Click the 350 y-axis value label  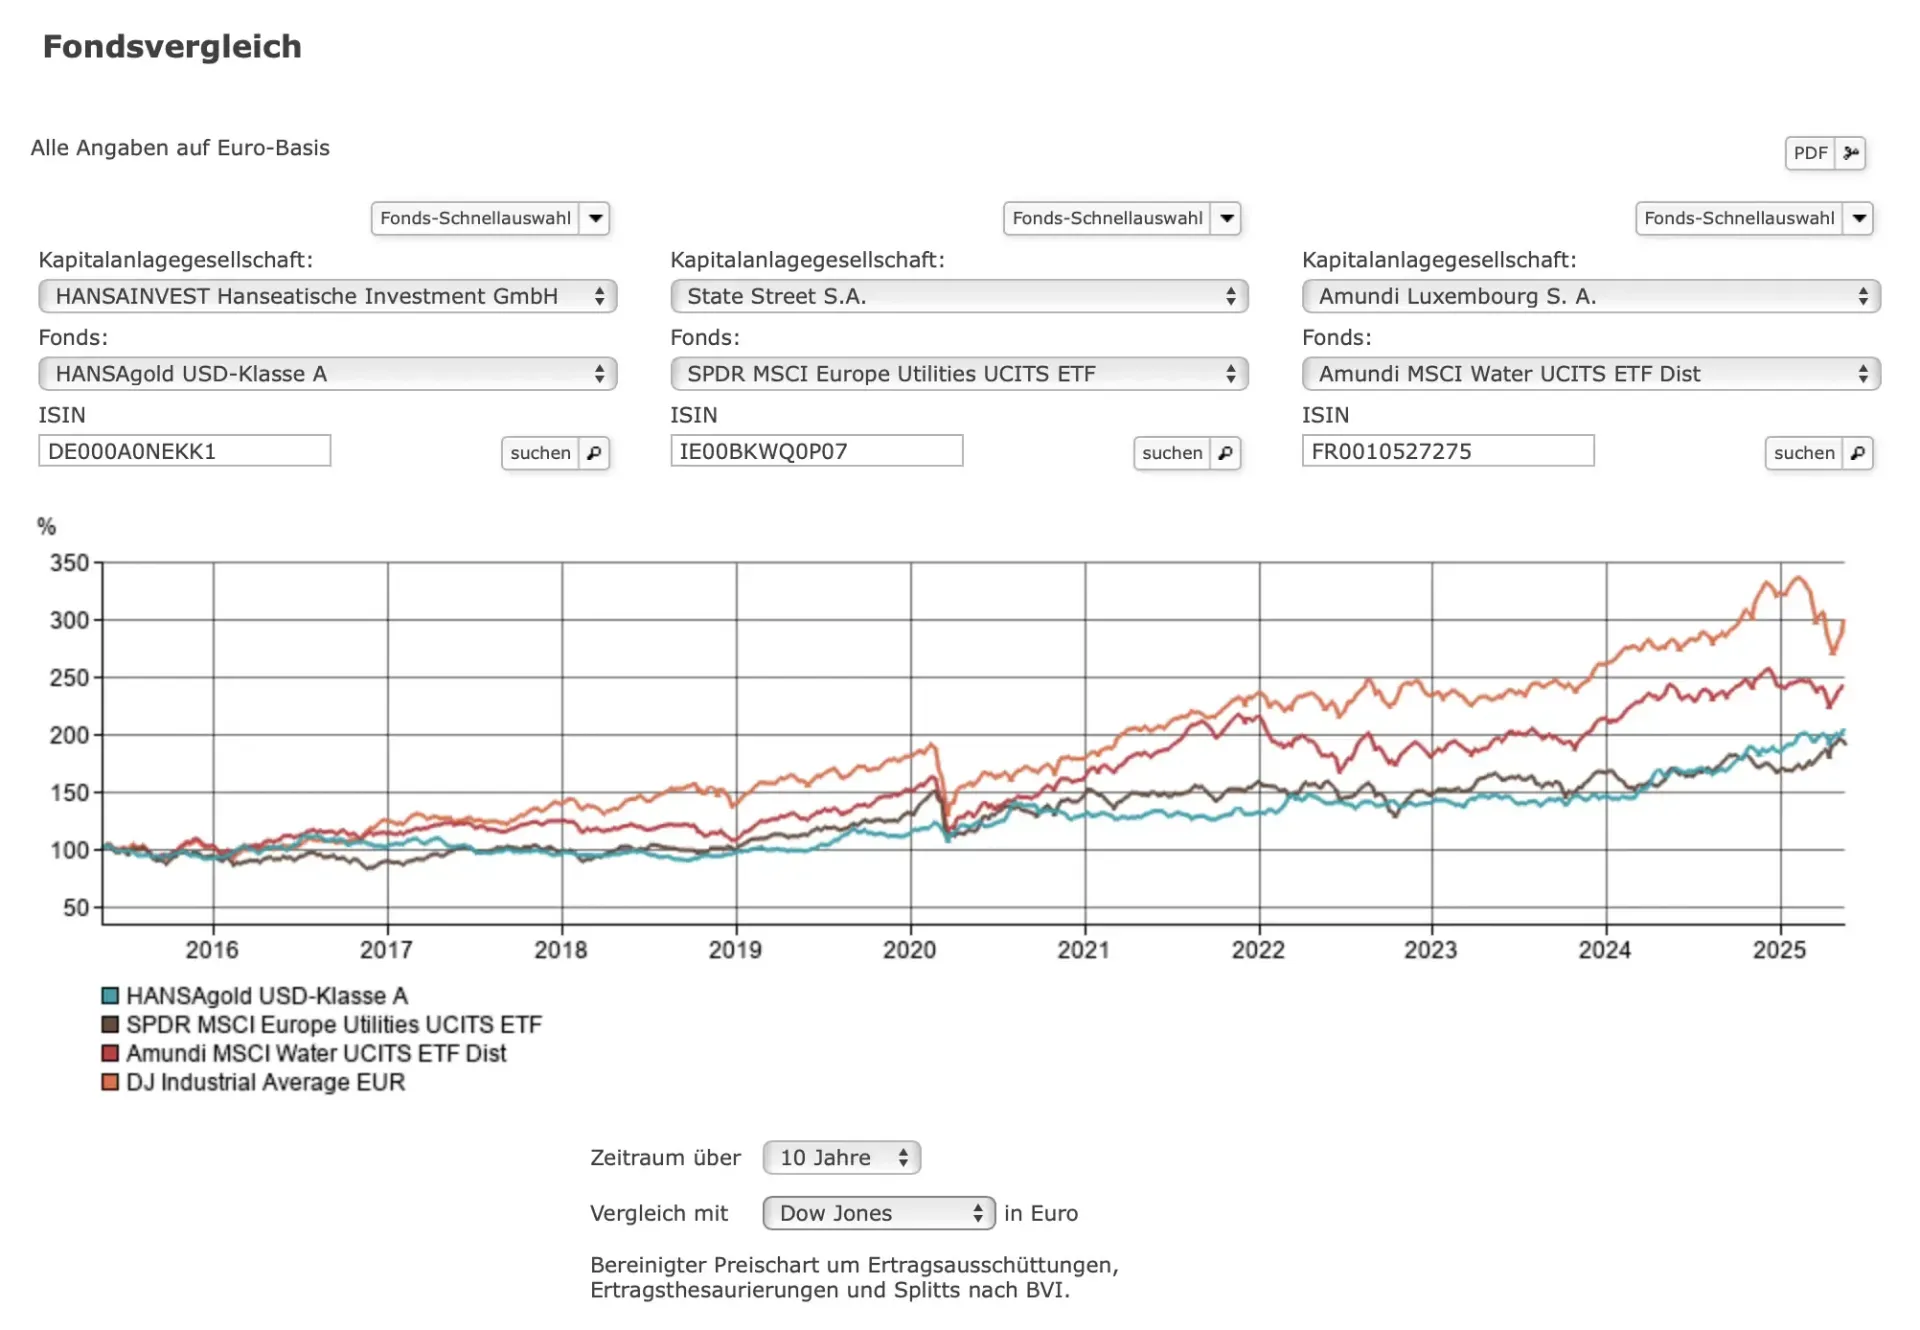tap(70, 563)
